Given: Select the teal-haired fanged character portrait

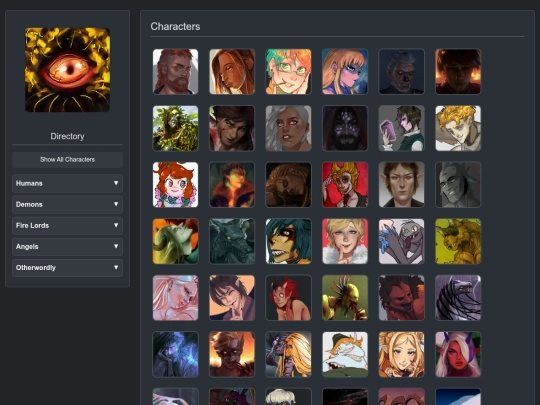Looking at the screenshot, I should (x=288, y=241).
